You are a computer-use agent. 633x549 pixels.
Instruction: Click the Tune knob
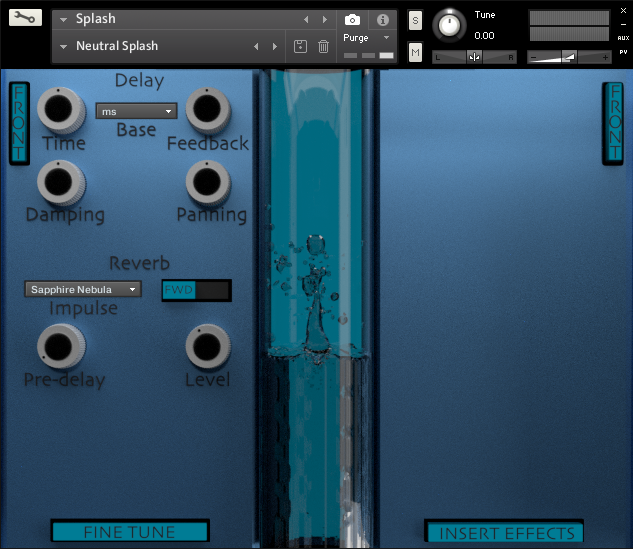(x=449, y=25)
